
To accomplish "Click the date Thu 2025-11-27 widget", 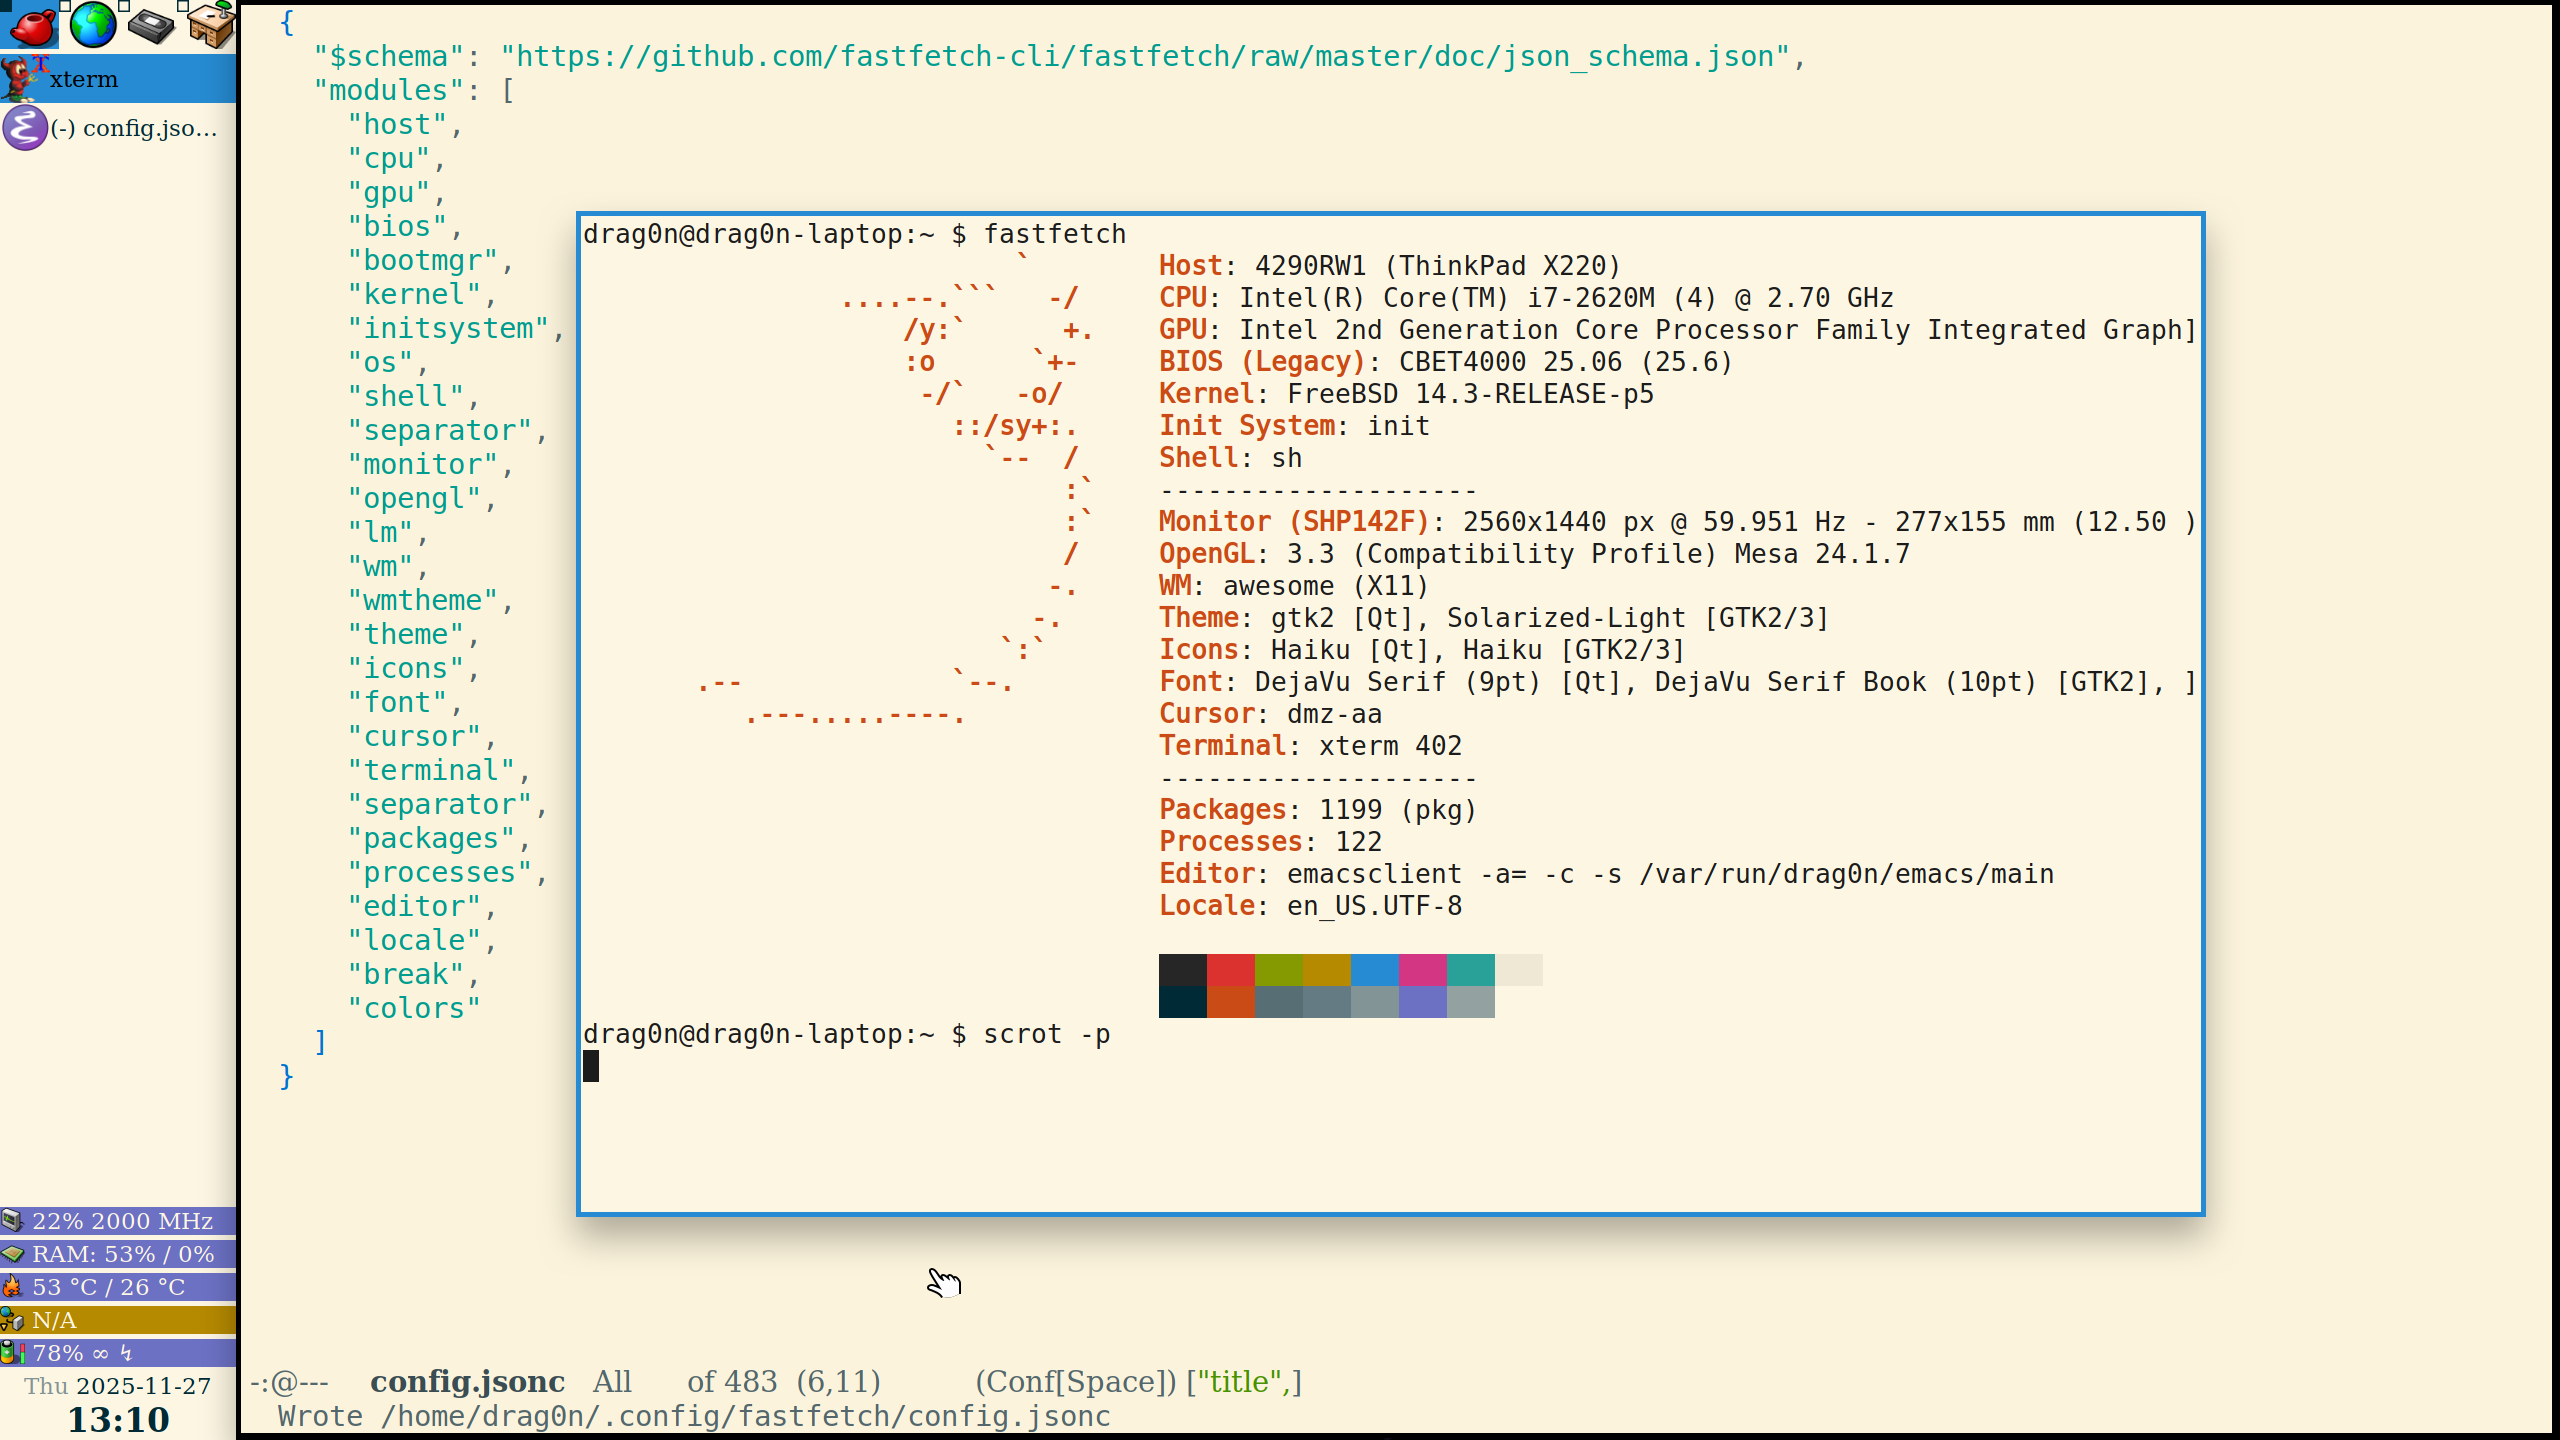I will pyautogui.click(x=118, y=1386).
